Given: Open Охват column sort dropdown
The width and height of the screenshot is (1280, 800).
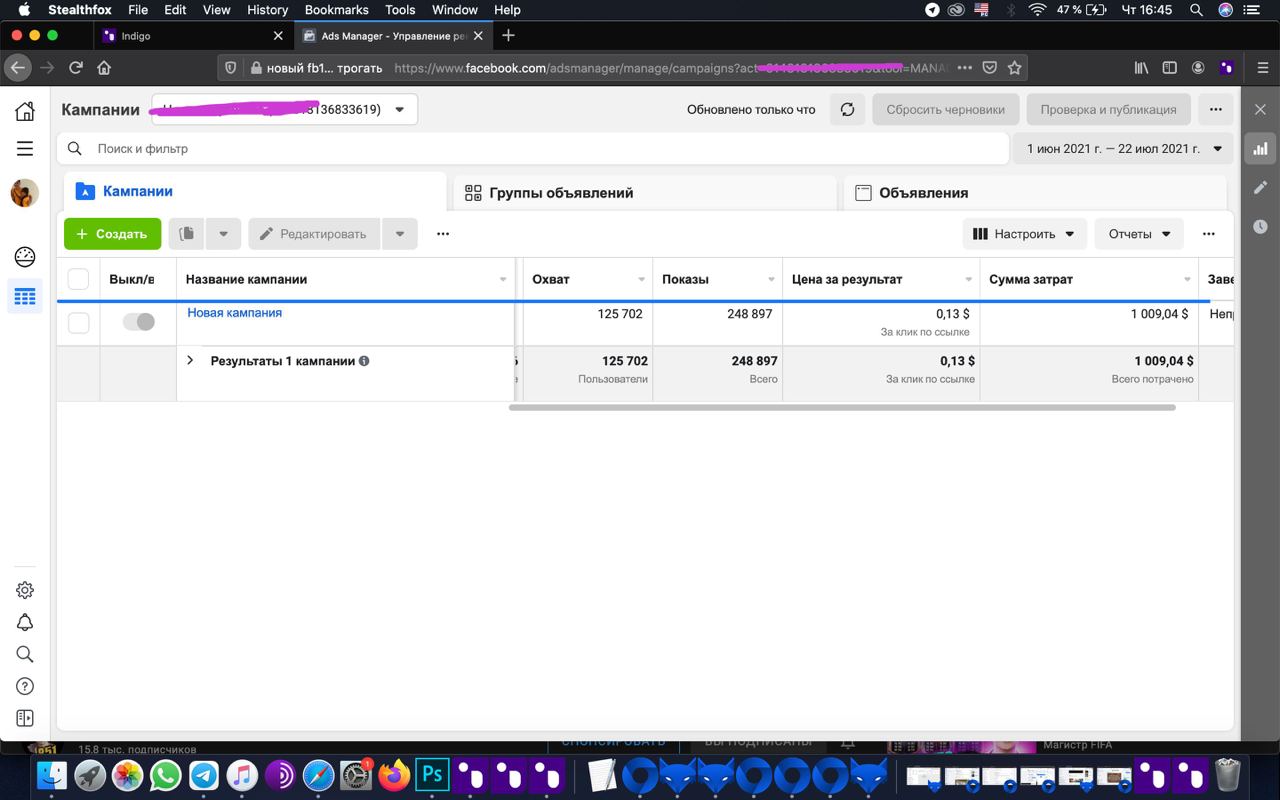Looking at the screenshot, I should pos(641,279).
